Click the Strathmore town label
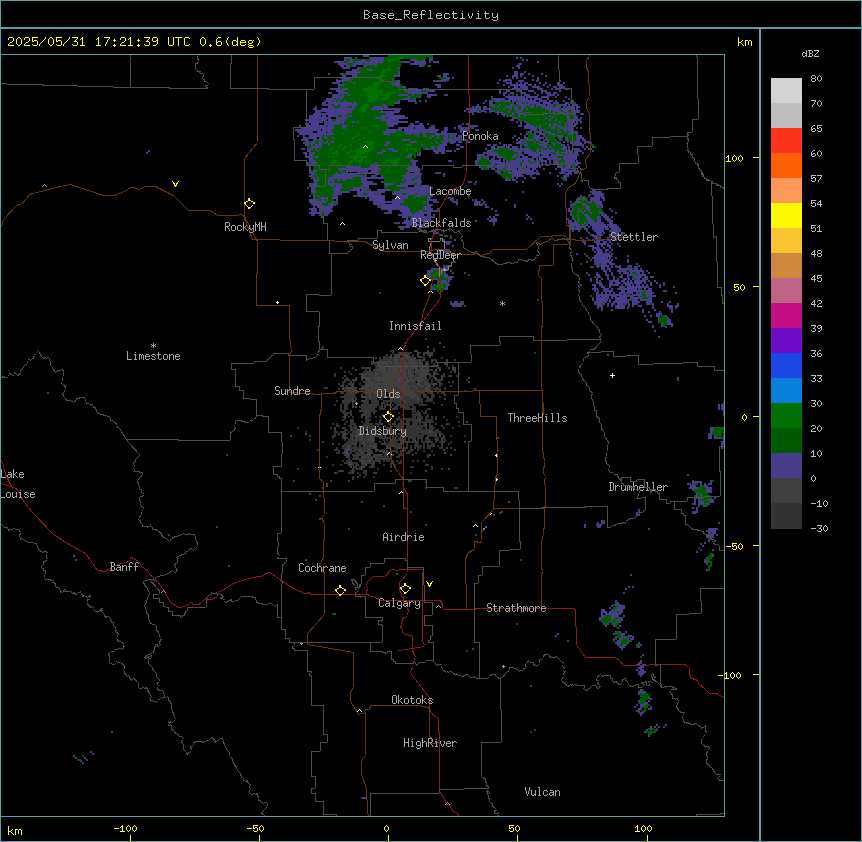Screen dimensions: 862x842 click(516, 608)
